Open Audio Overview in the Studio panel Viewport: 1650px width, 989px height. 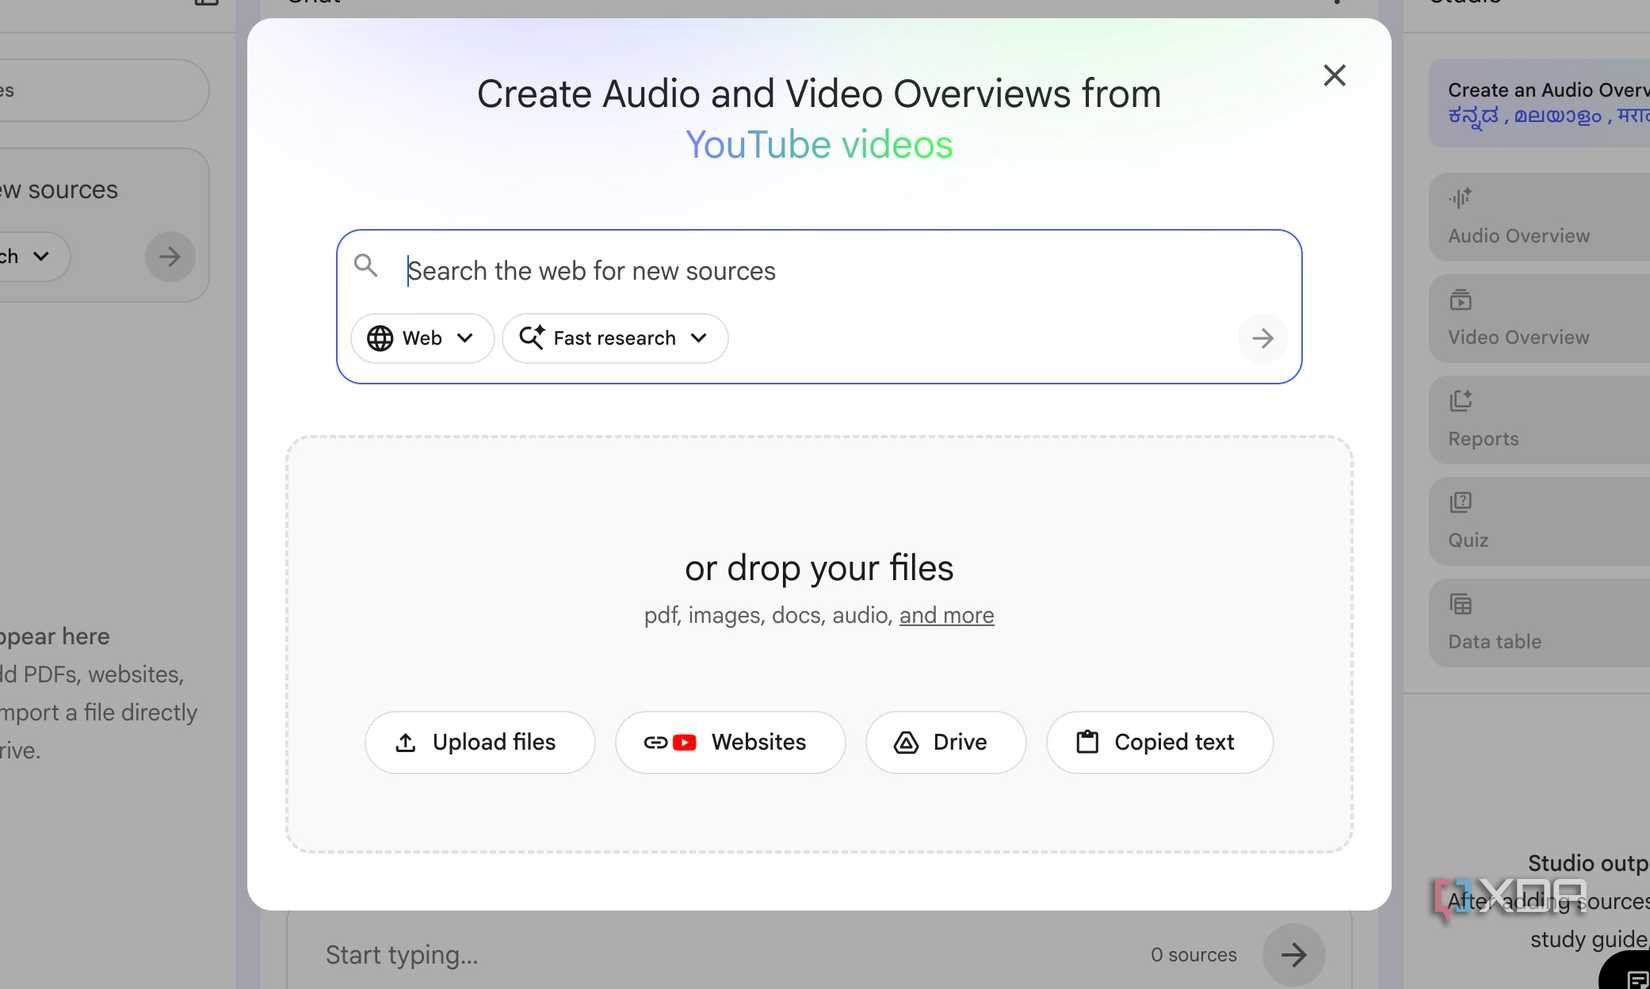(1540, 217)
